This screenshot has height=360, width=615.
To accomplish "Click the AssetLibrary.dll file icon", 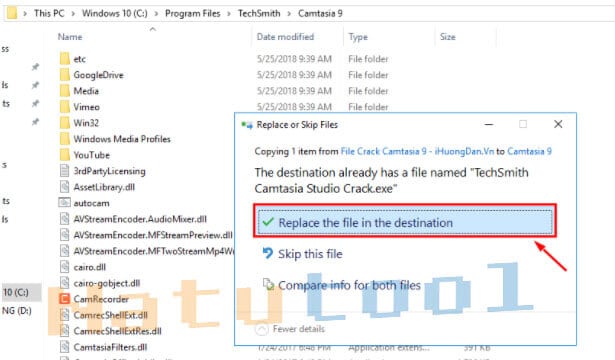I will 64,187.
